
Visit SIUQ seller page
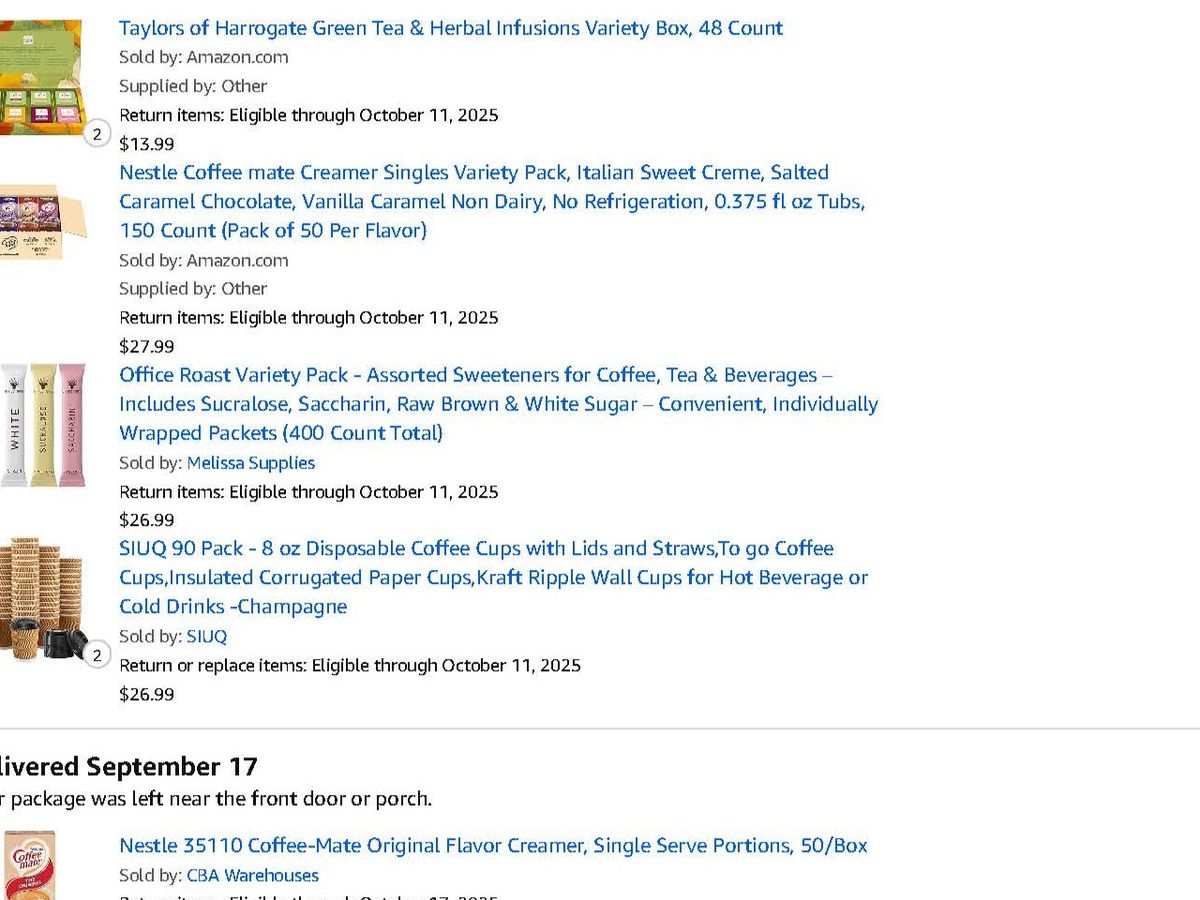click(x=207, y=636)
